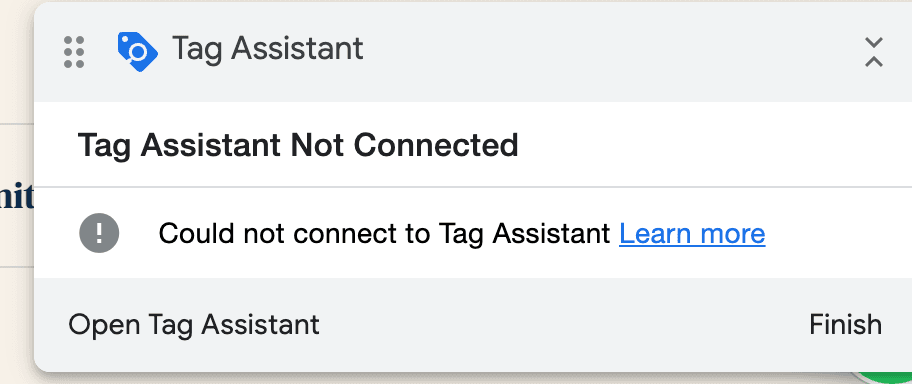The image size is (912, 384).
Task: Click the partially hidden dark blue page text
Action: point(17,197)
